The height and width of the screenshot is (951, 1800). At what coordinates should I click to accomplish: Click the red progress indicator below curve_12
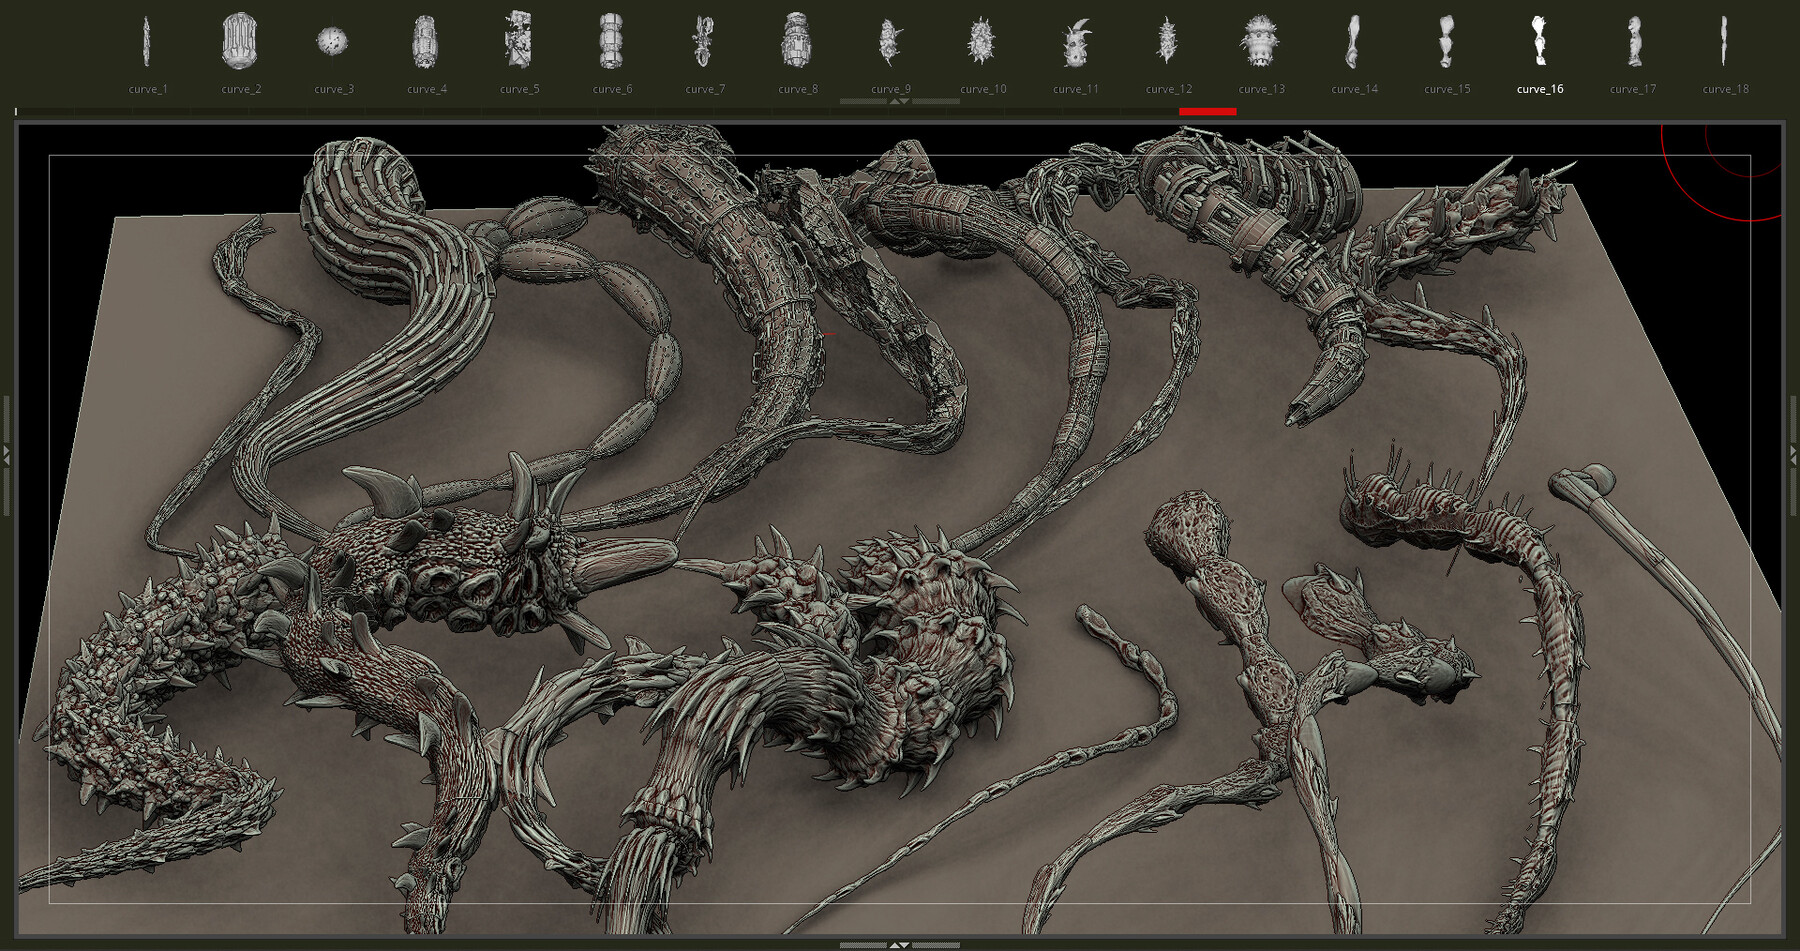(1208, 111)
